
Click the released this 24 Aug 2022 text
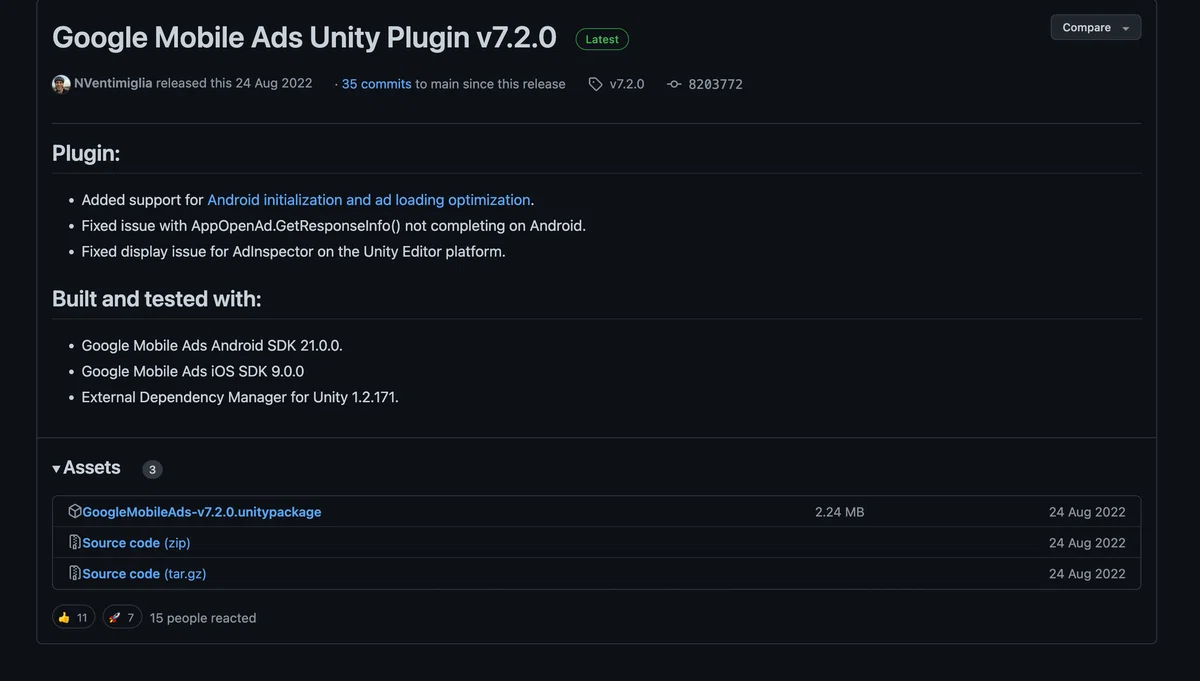(234, 84)
